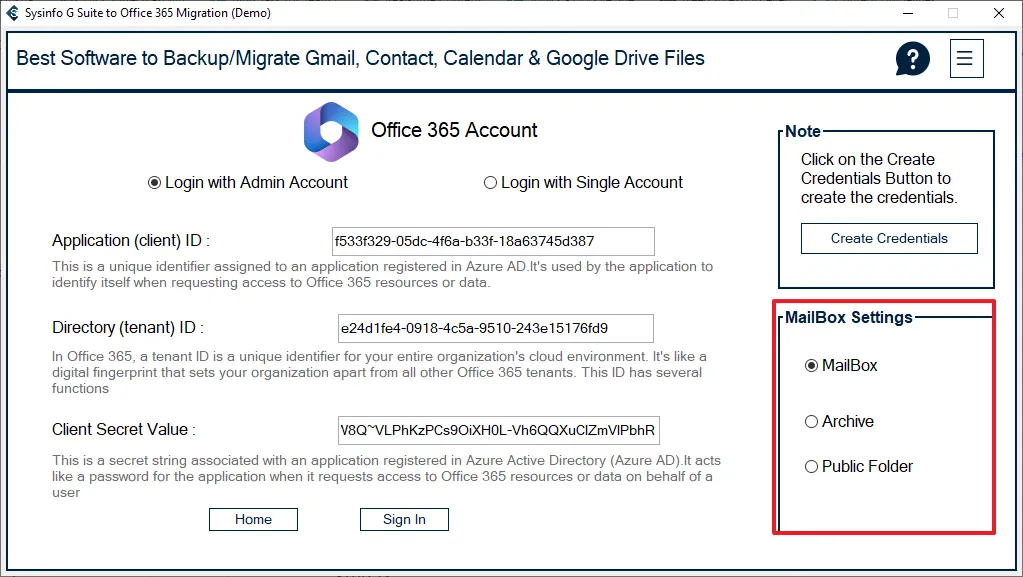Choose the Public Folder radio option
Viewport: 1023px width, 577px height.
tap(859, 467)
